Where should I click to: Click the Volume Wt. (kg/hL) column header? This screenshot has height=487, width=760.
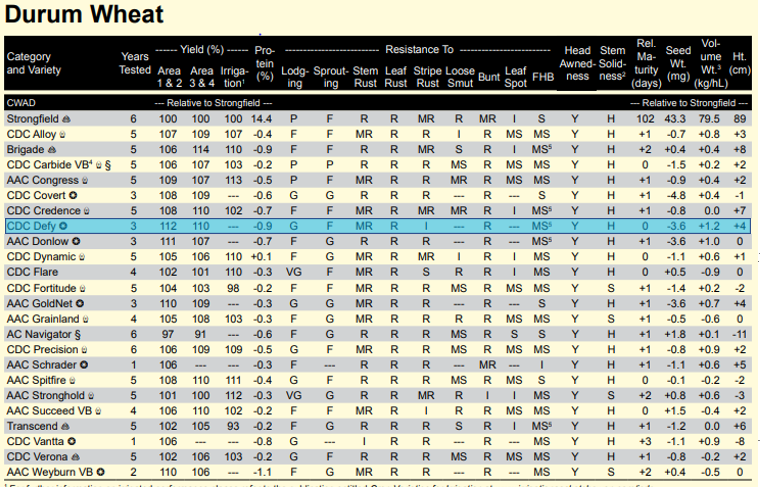[711, 63]
